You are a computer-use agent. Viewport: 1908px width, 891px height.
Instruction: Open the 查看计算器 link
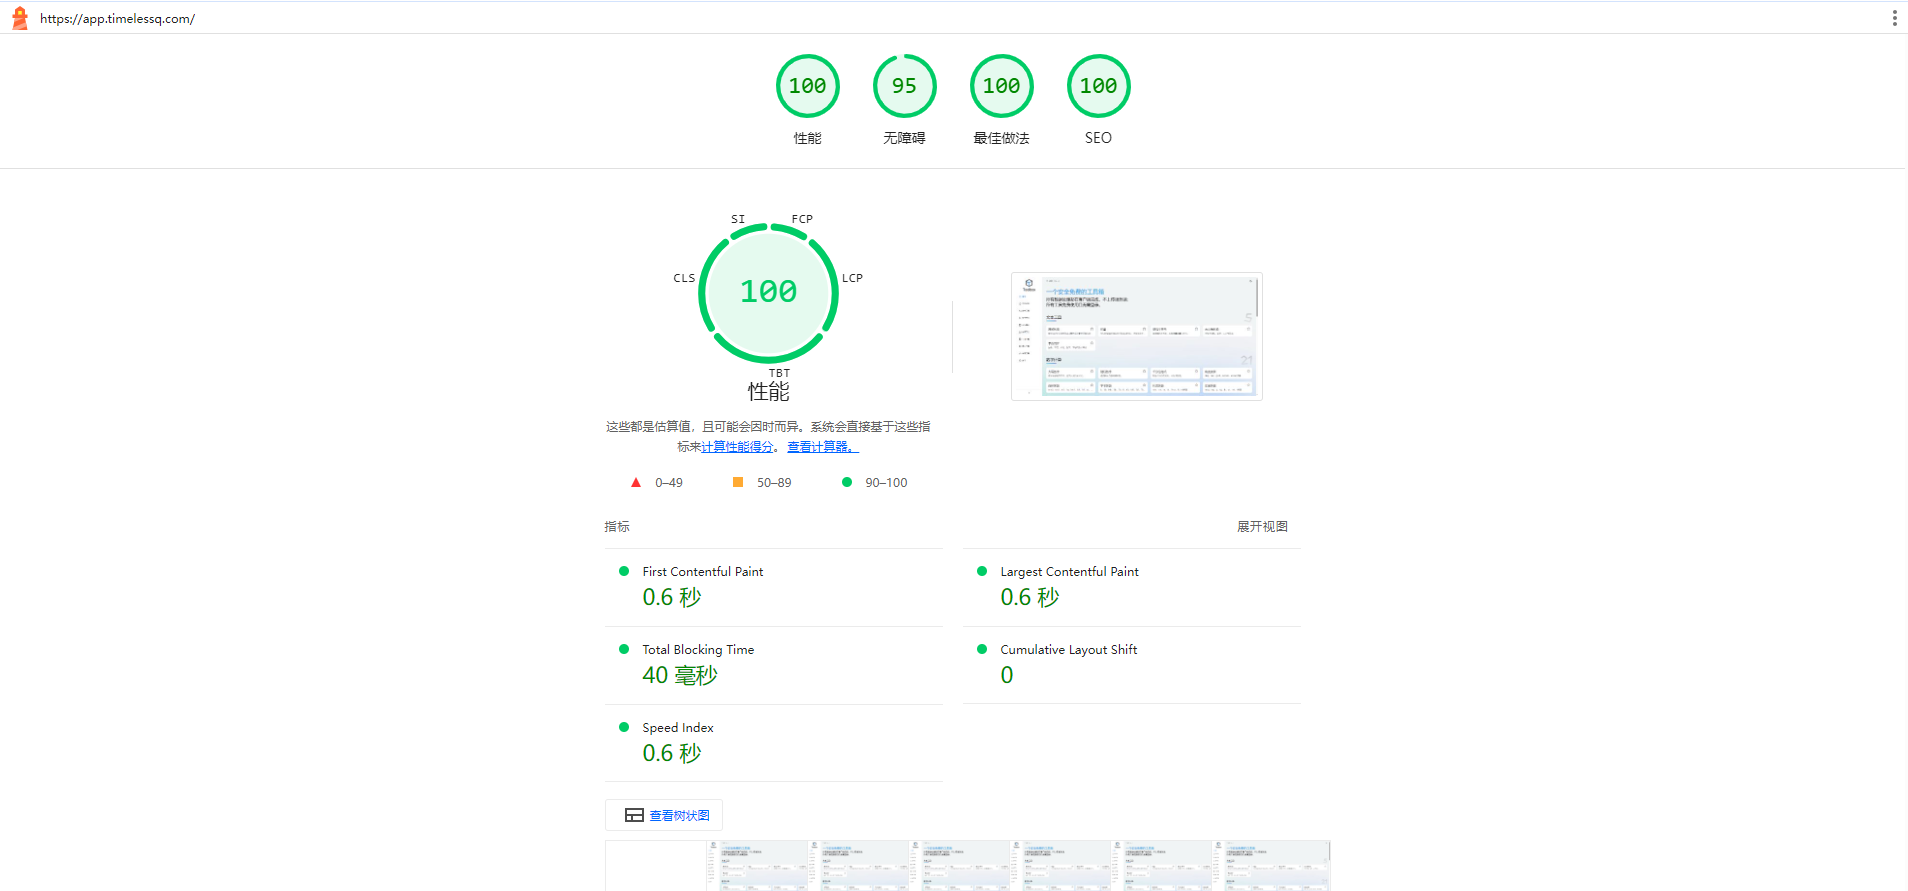823,447
